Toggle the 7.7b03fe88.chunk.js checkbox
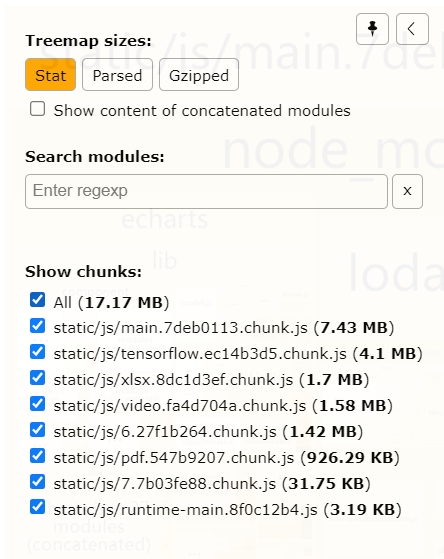The height and width of the screenshot is (559, 444). [x=37, y=482]
